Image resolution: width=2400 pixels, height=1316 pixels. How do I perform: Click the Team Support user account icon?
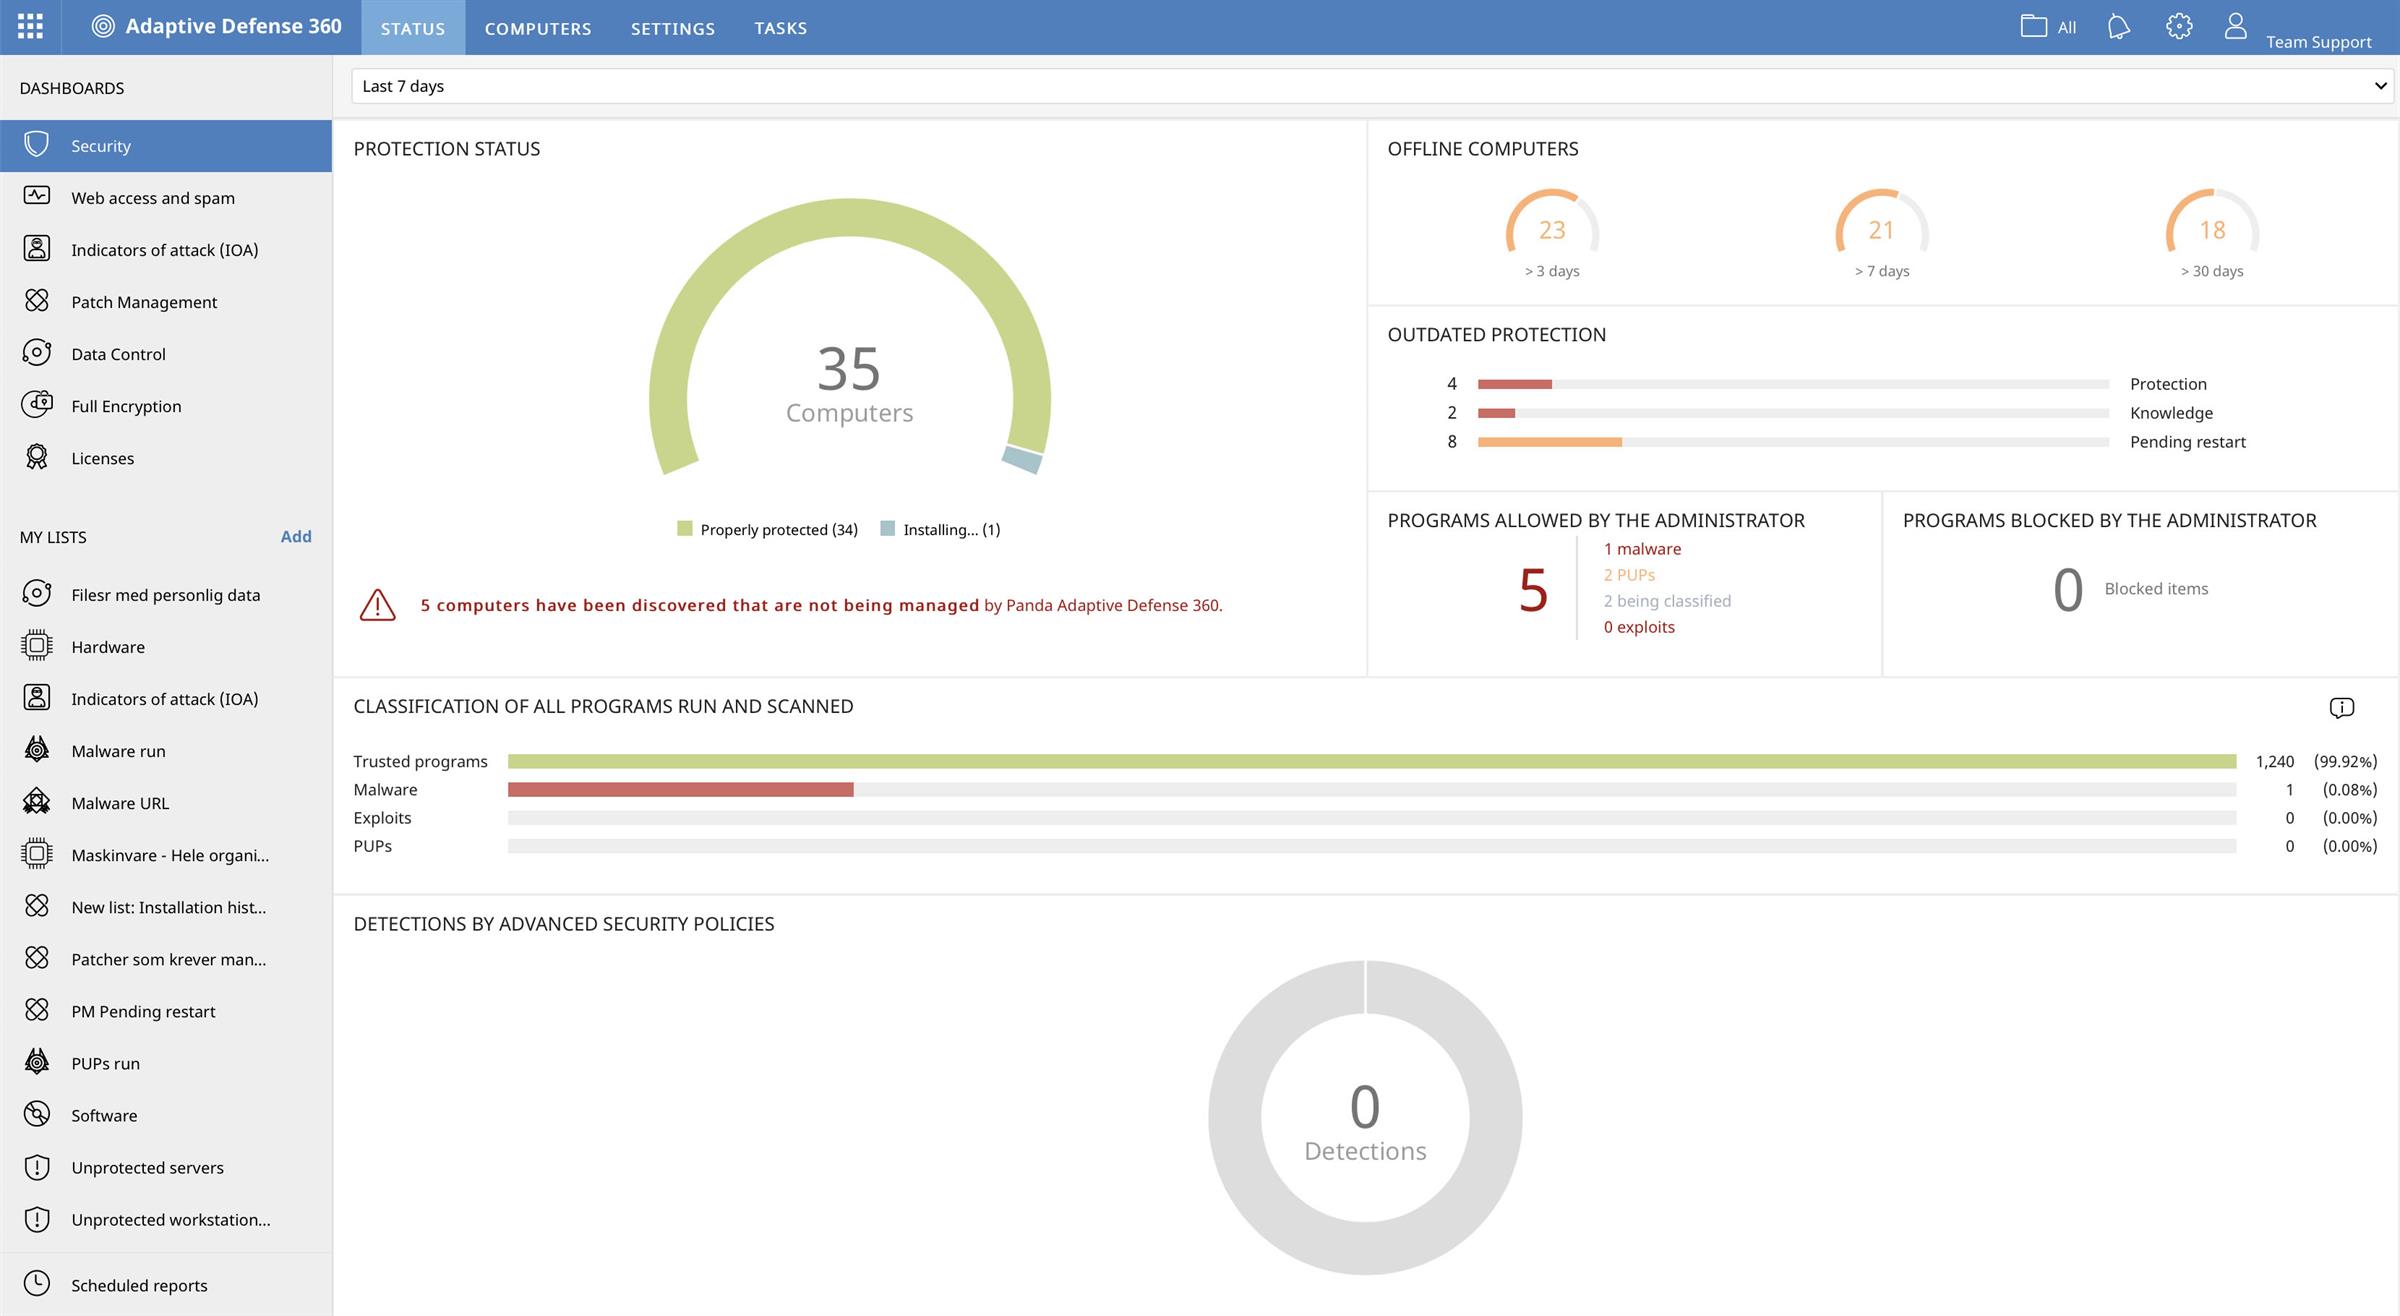pos(2236,27)
